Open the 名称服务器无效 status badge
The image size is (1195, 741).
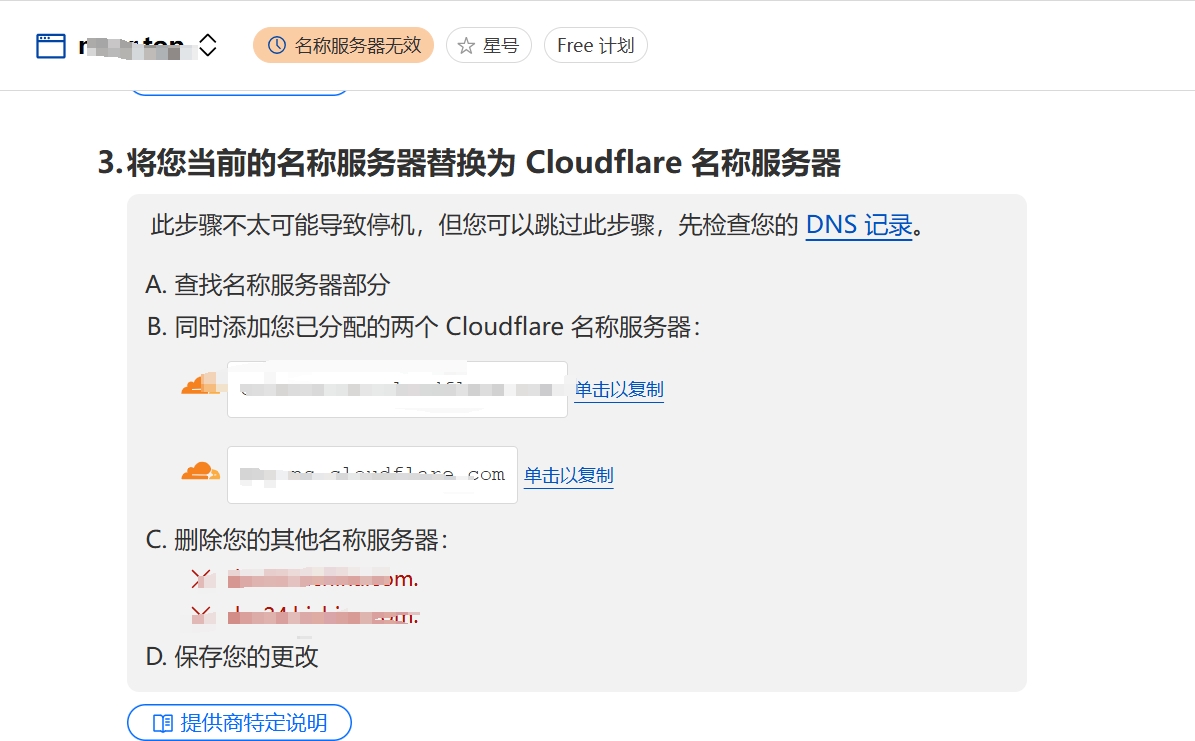point(343,46)
